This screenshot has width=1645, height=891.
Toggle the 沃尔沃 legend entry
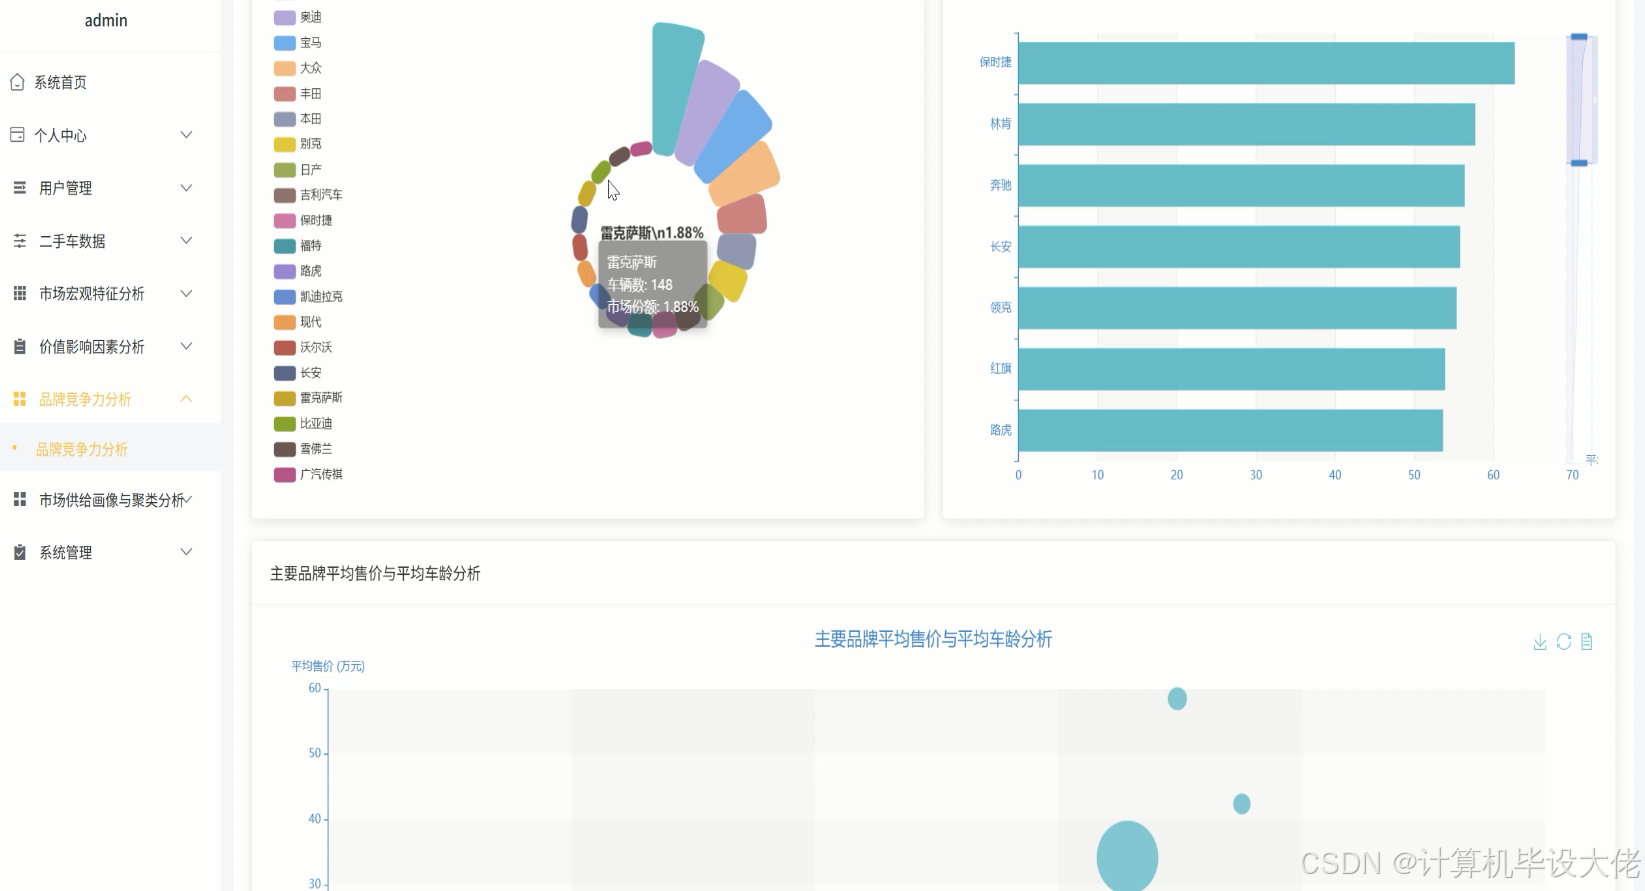coord(303,348)
